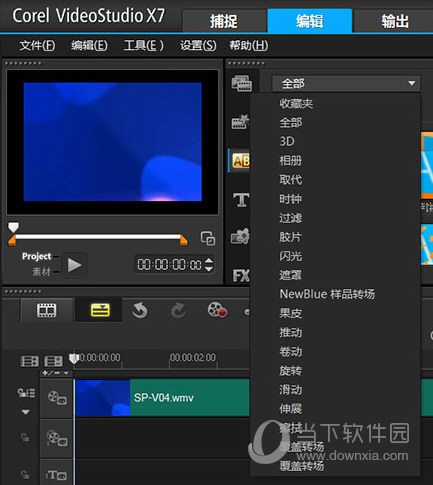Expand the 全部 category dropdown
This screenshot has width=433, height=485.
click(346, 83)
